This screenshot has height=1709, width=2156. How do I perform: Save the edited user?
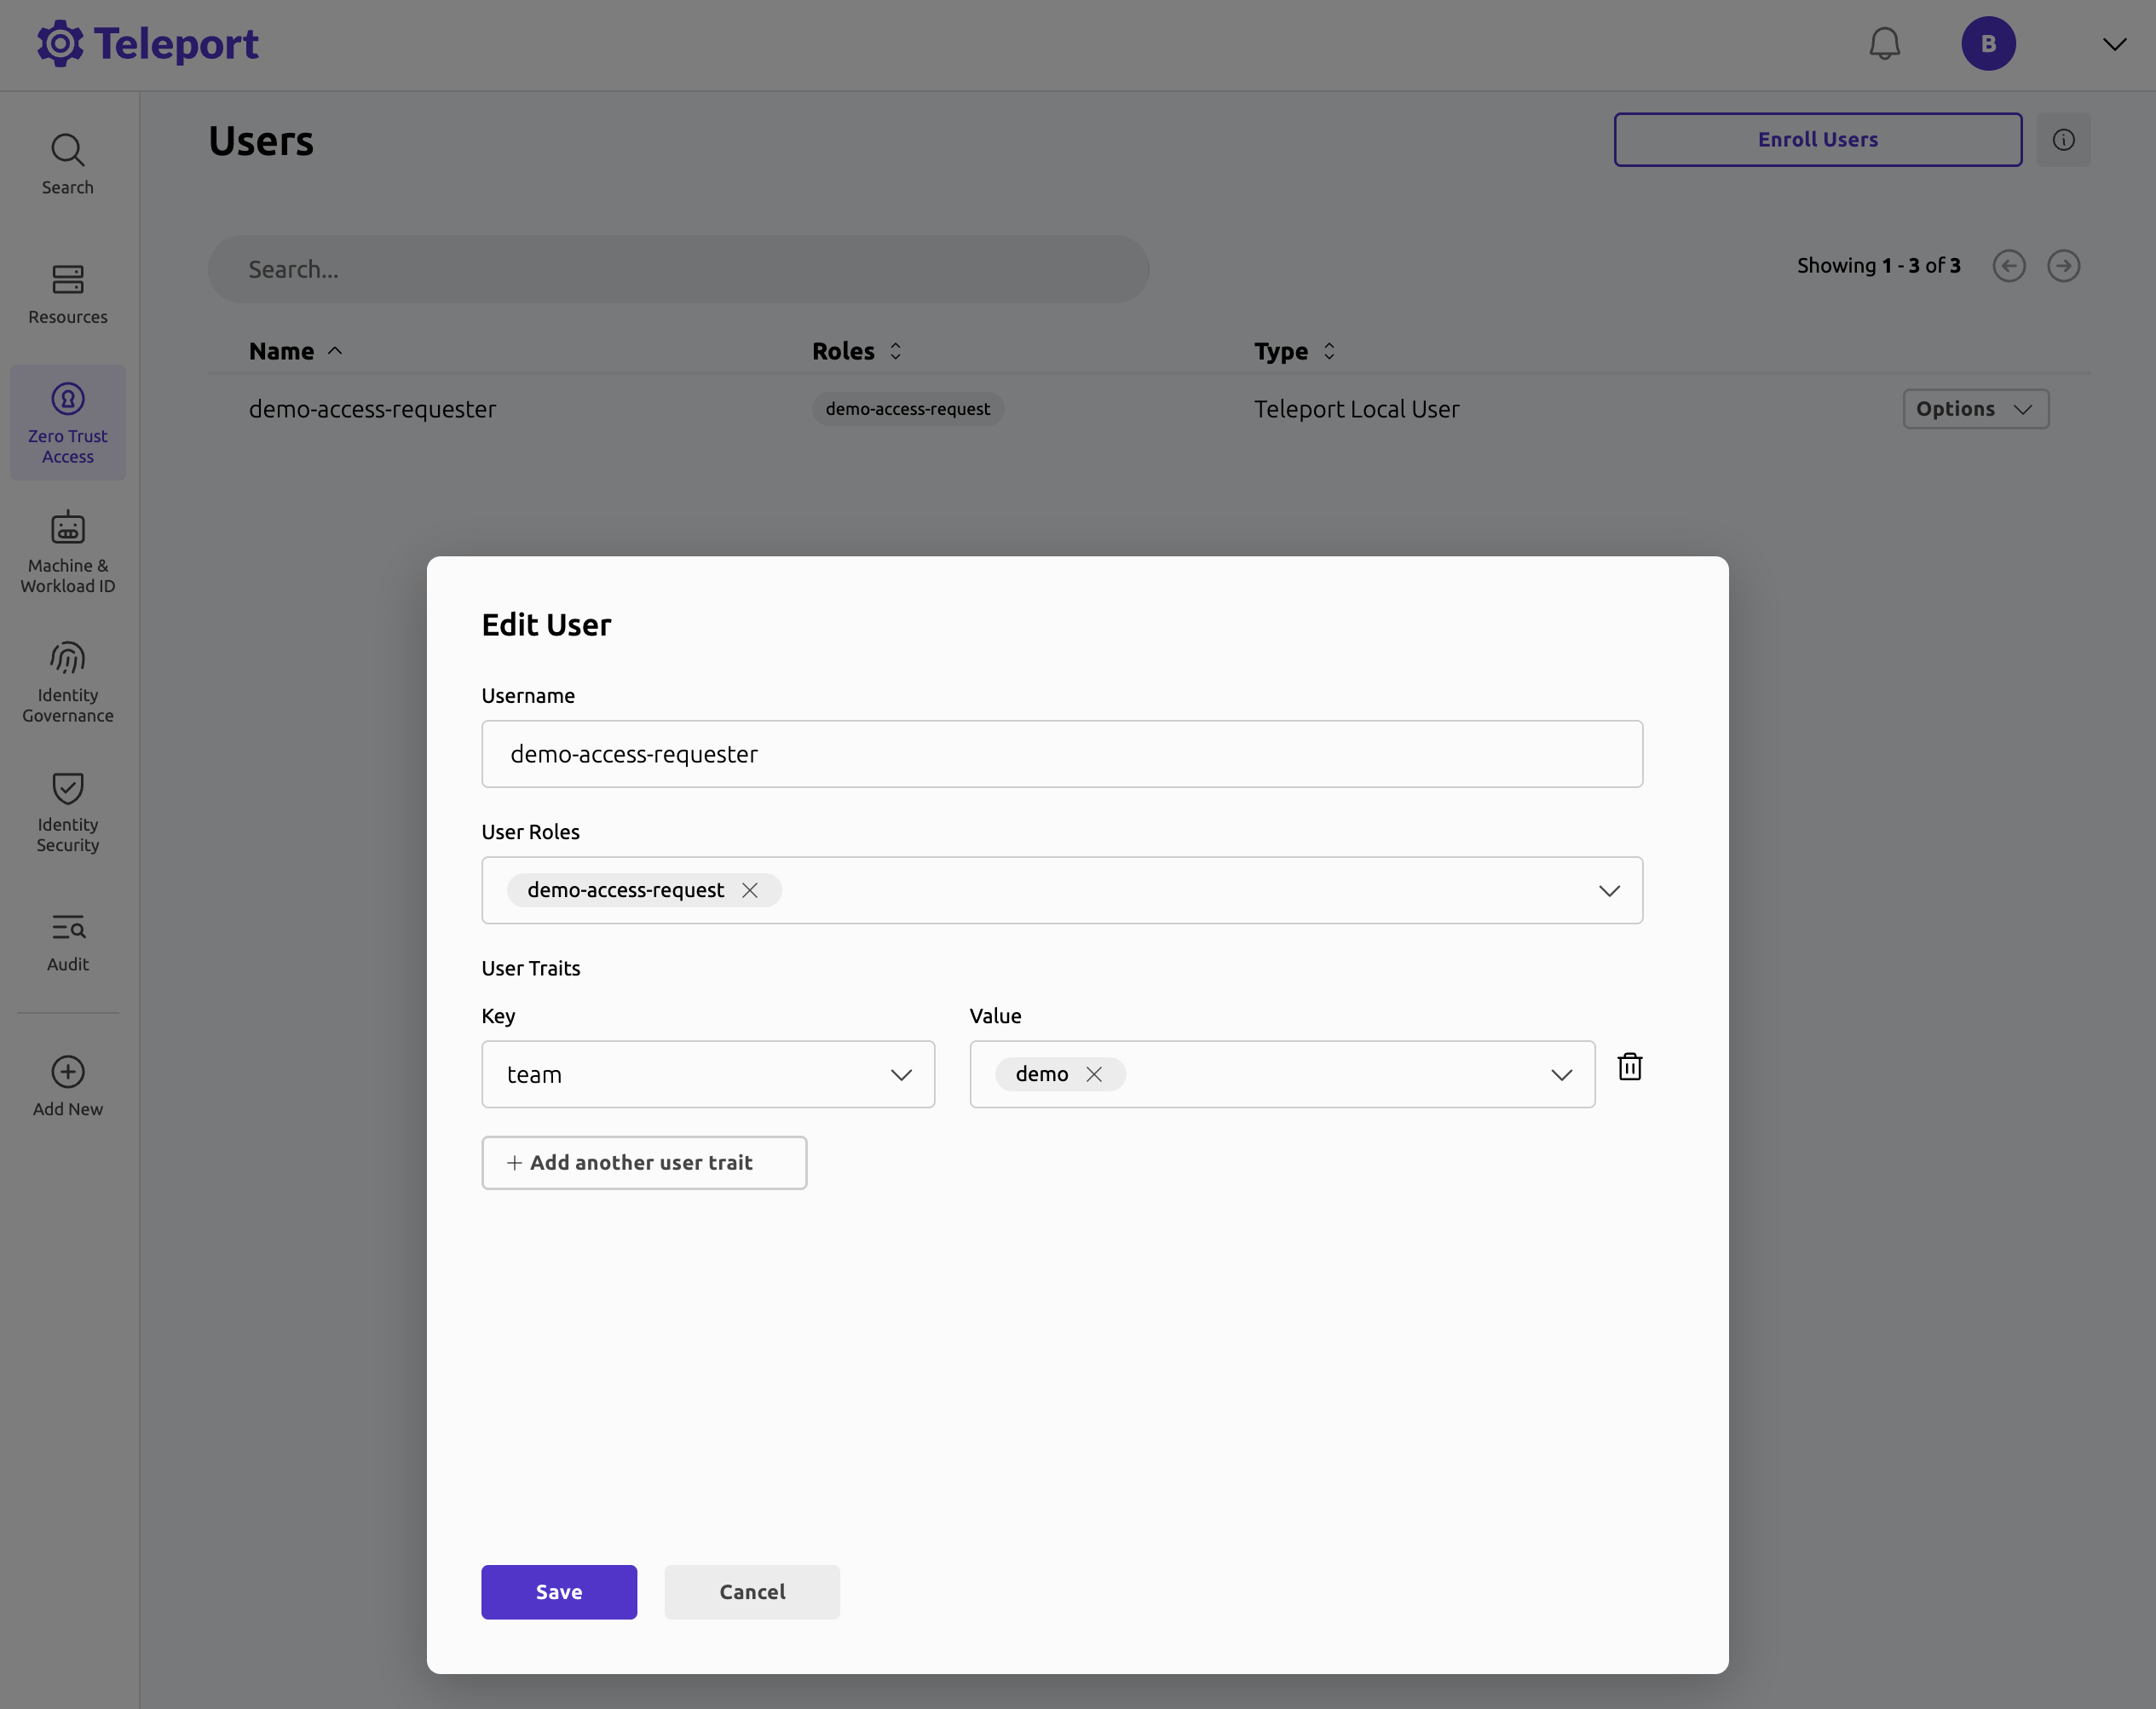tap(558, 1591)
